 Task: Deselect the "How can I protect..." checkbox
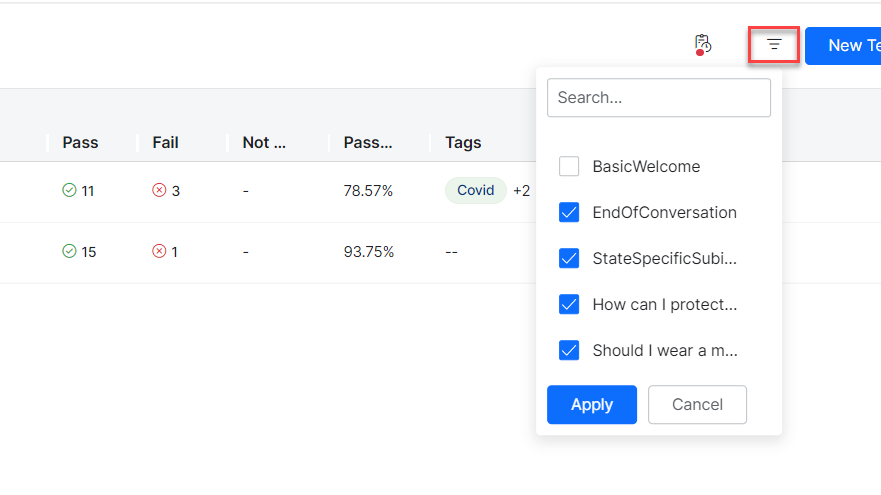click(x=569, y=305)
